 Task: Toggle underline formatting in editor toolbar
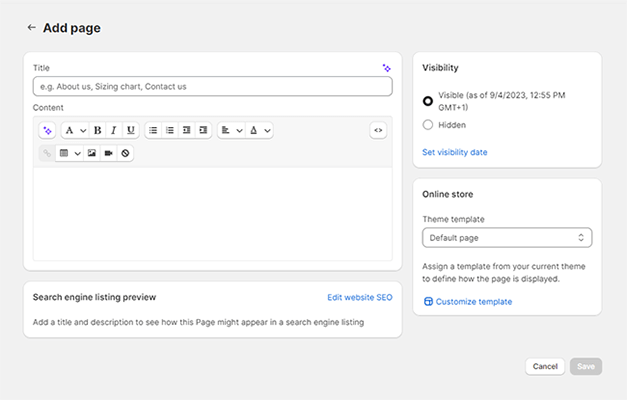130,130
